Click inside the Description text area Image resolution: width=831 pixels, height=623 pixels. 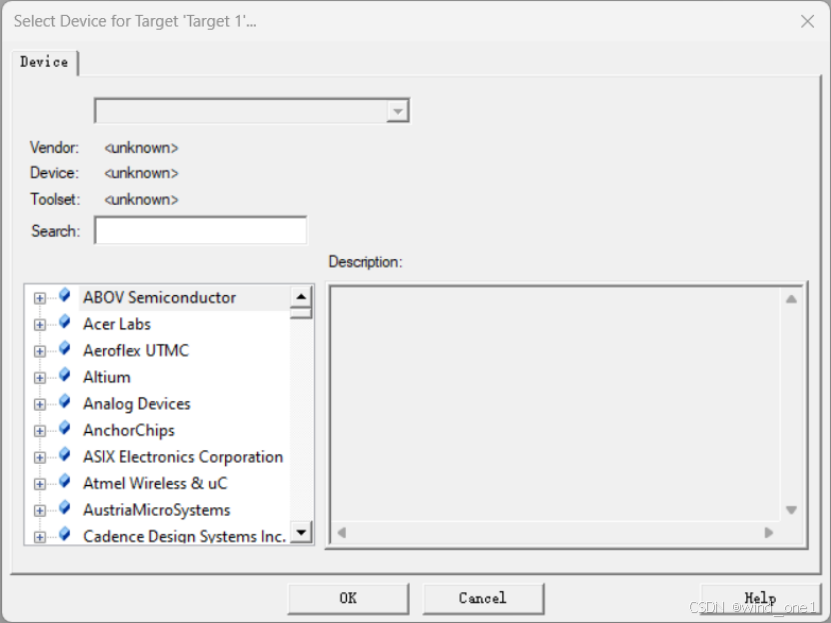555,405
